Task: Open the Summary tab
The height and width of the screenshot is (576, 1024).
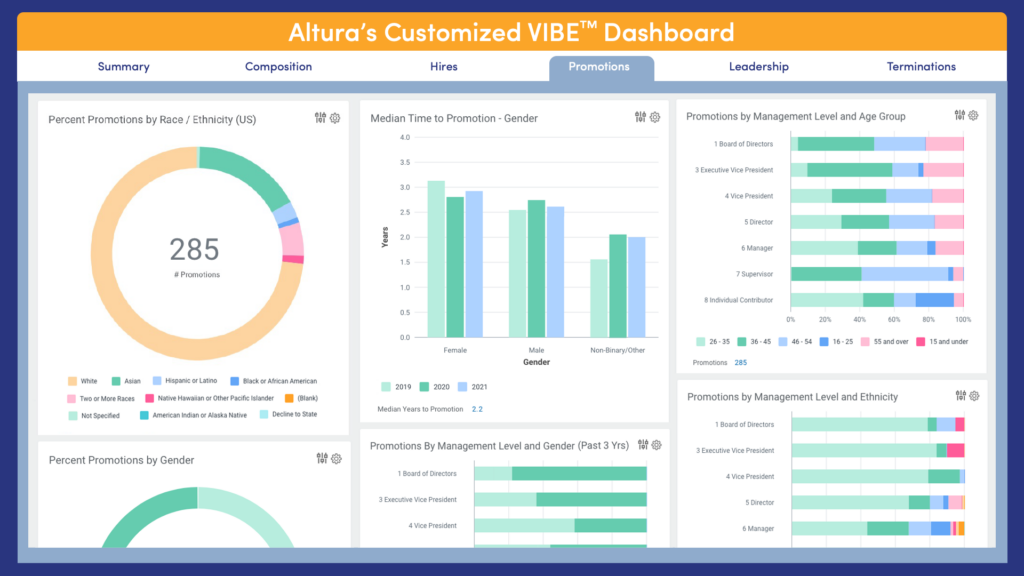Action: (x=123, y=66)
